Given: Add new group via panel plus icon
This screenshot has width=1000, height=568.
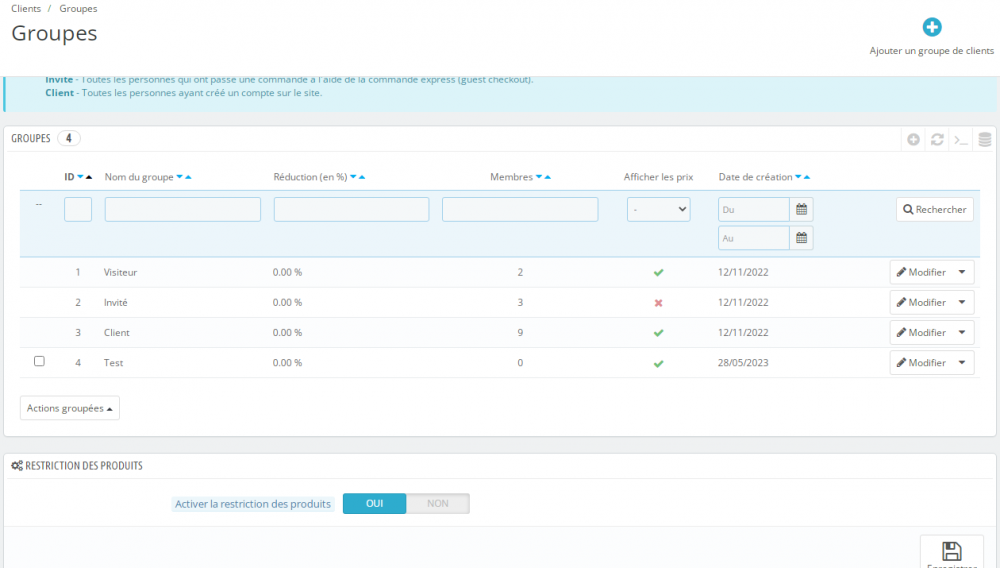Looking at the screenshot, I should pyautogui.click(x=913, y=139).
